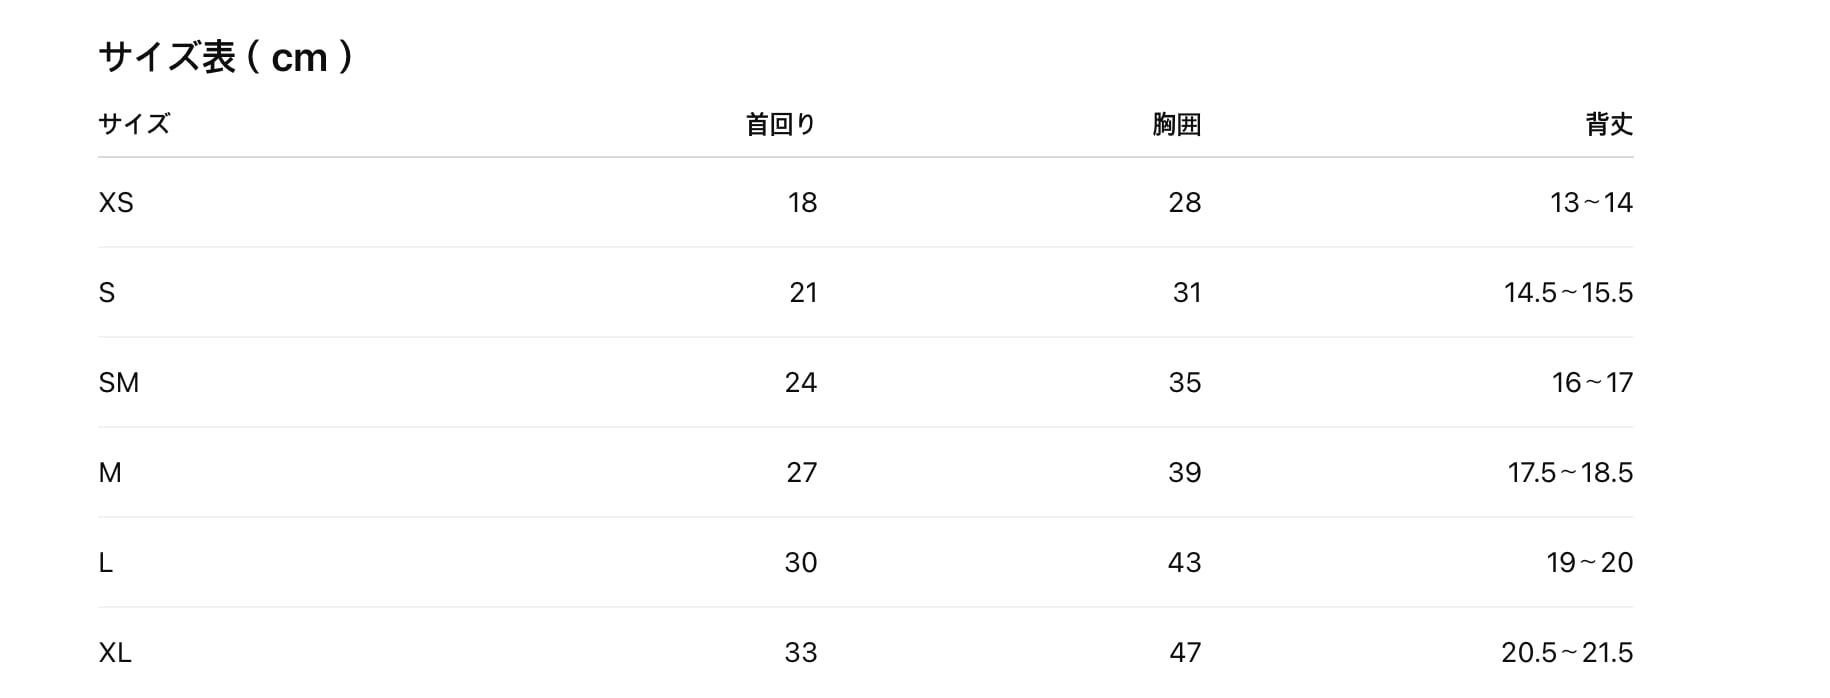
Task: Select the XS size row label
Action: (116, 203)
